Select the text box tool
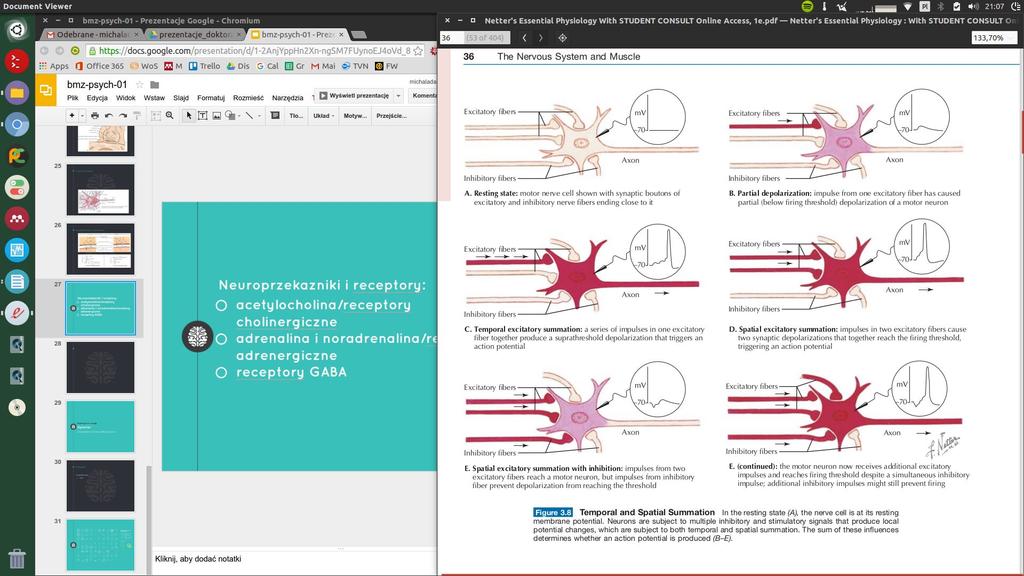The height and width of the screenshot is (576, 1024). pos(202,116)
